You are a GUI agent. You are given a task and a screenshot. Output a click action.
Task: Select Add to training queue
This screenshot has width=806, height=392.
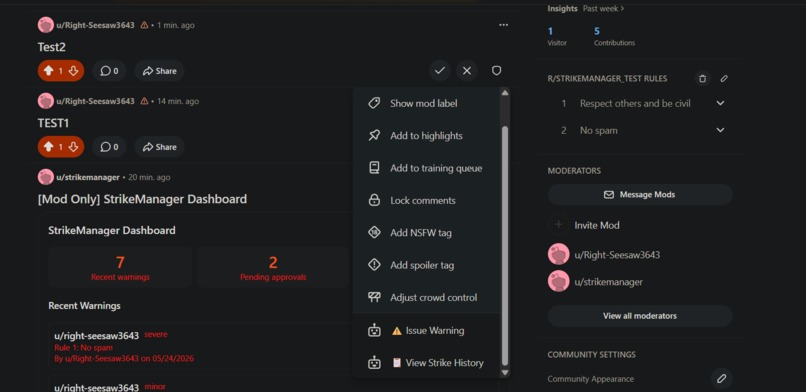(426, 168)
